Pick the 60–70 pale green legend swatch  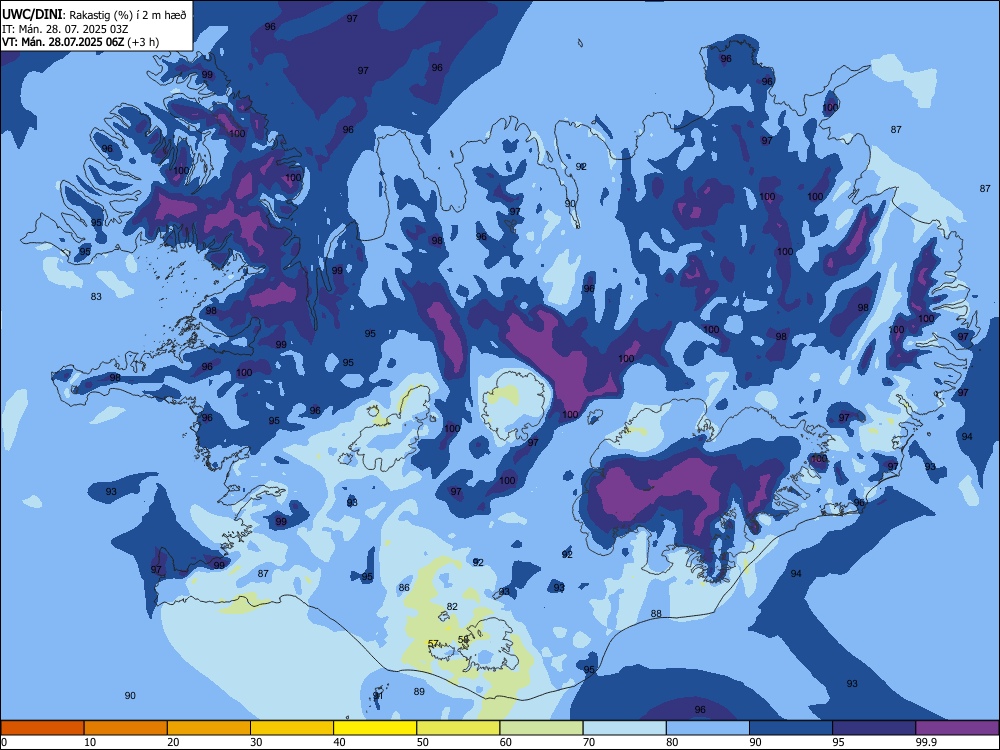tap(541, 728)
